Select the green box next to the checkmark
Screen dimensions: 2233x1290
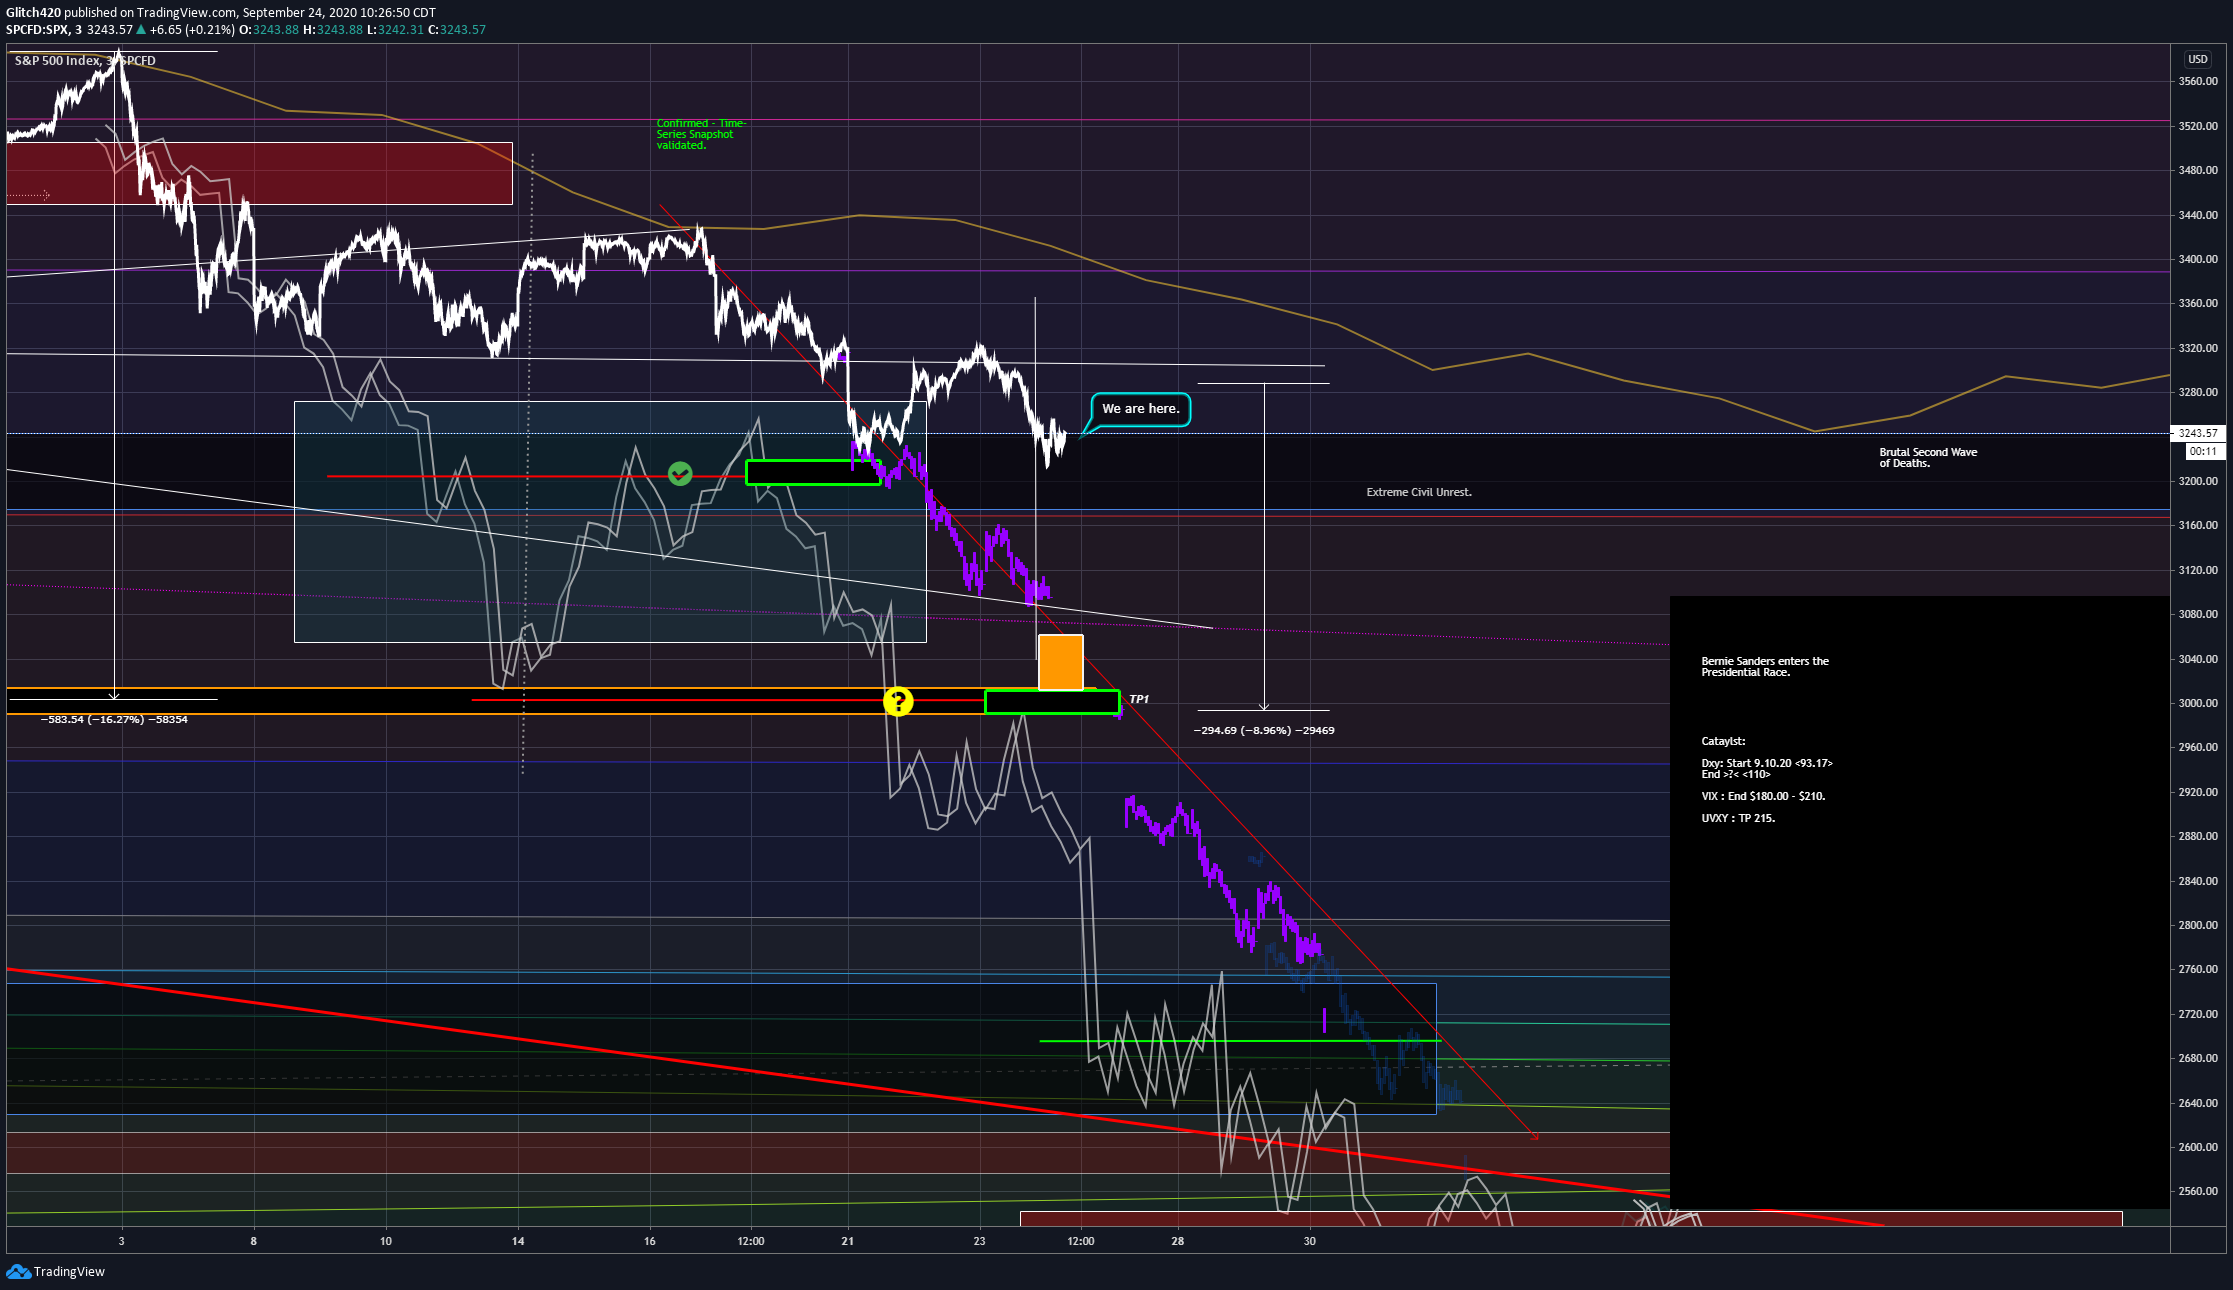point(813,472)
